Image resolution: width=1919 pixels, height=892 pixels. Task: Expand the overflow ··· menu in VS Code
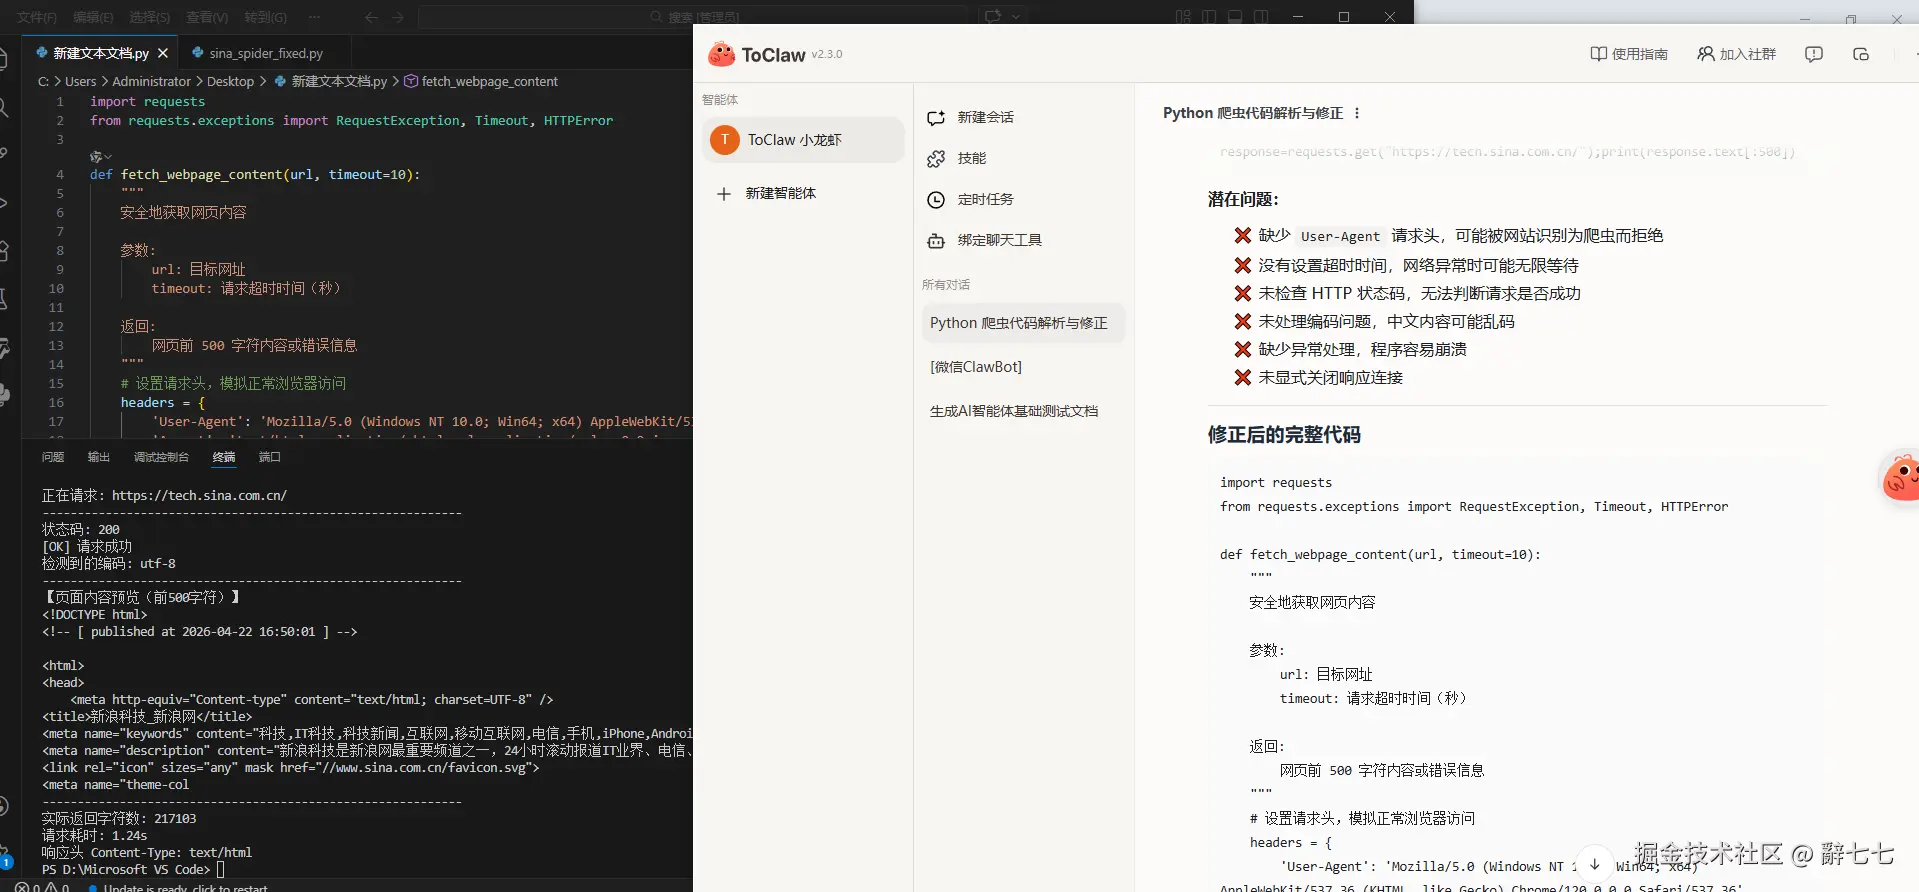tap(314, 17)
